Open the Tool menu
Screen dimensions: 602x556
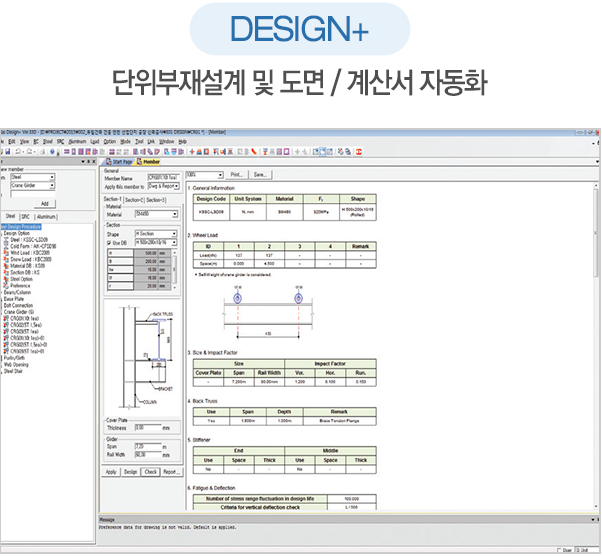tap(139, 142)
